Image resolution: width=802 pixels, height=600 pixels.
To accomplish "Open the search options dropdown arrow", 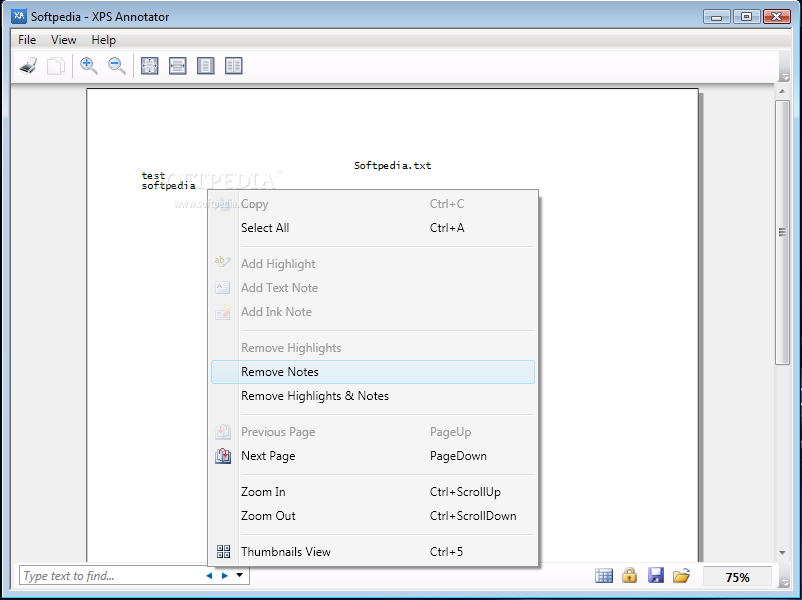I will pos(239,576).
